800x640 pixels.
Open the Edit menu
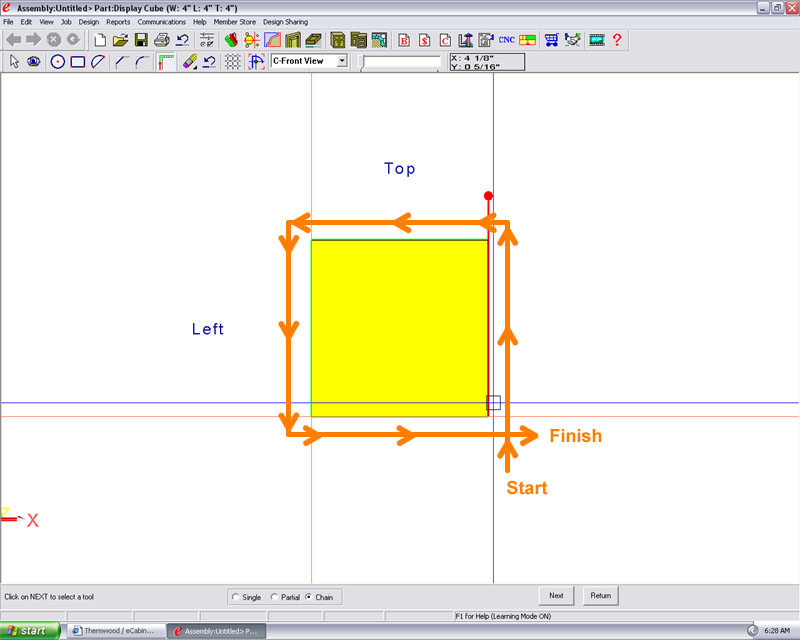(x=26, y=22)
